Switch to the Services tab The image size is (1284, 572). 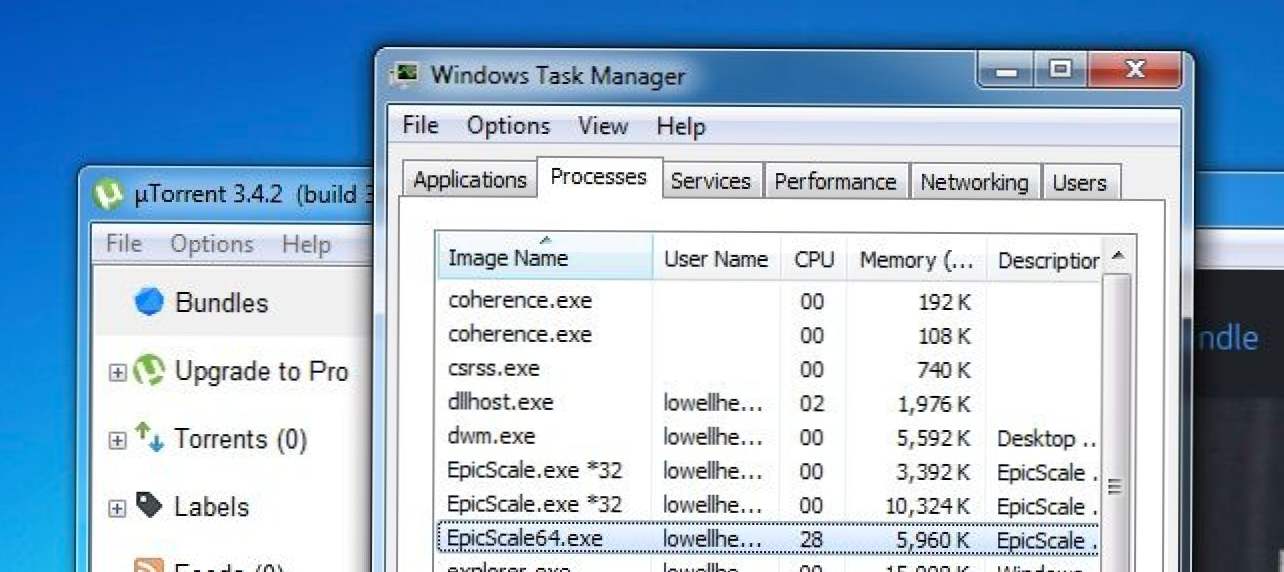click(711, 182)
